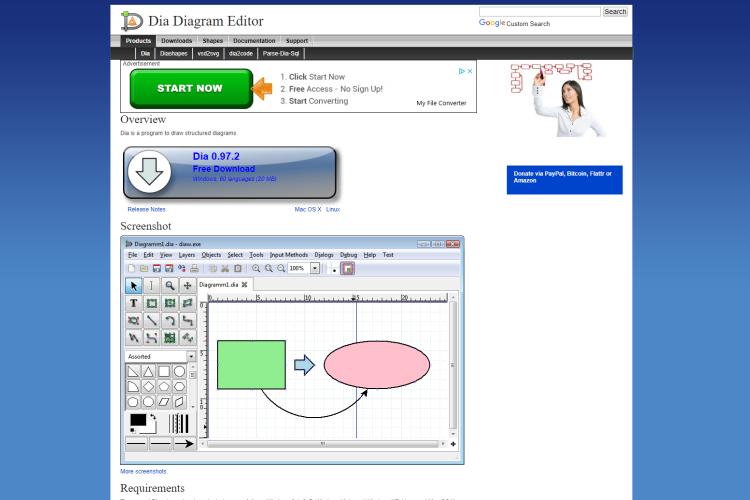Select the Text 'T' tool

pyautogui.click(x=133, y=303)
